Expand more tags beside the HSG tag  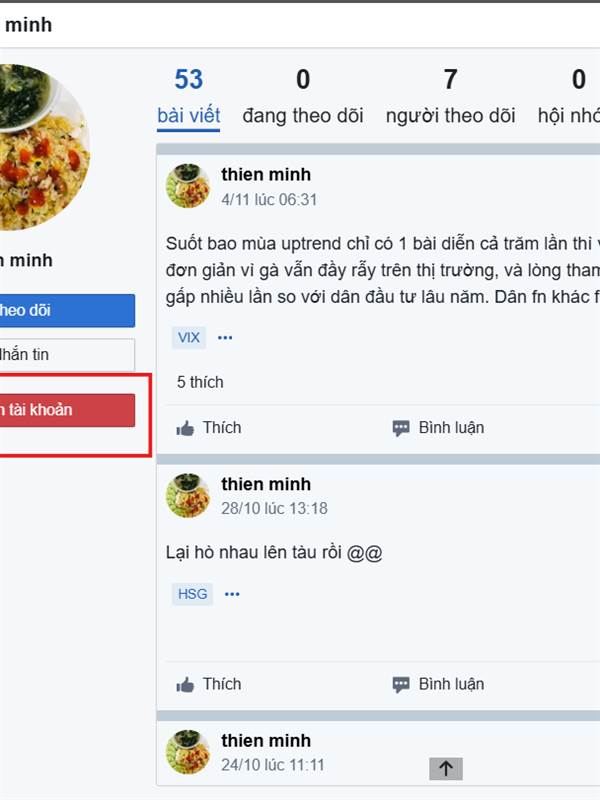[232, 594]
